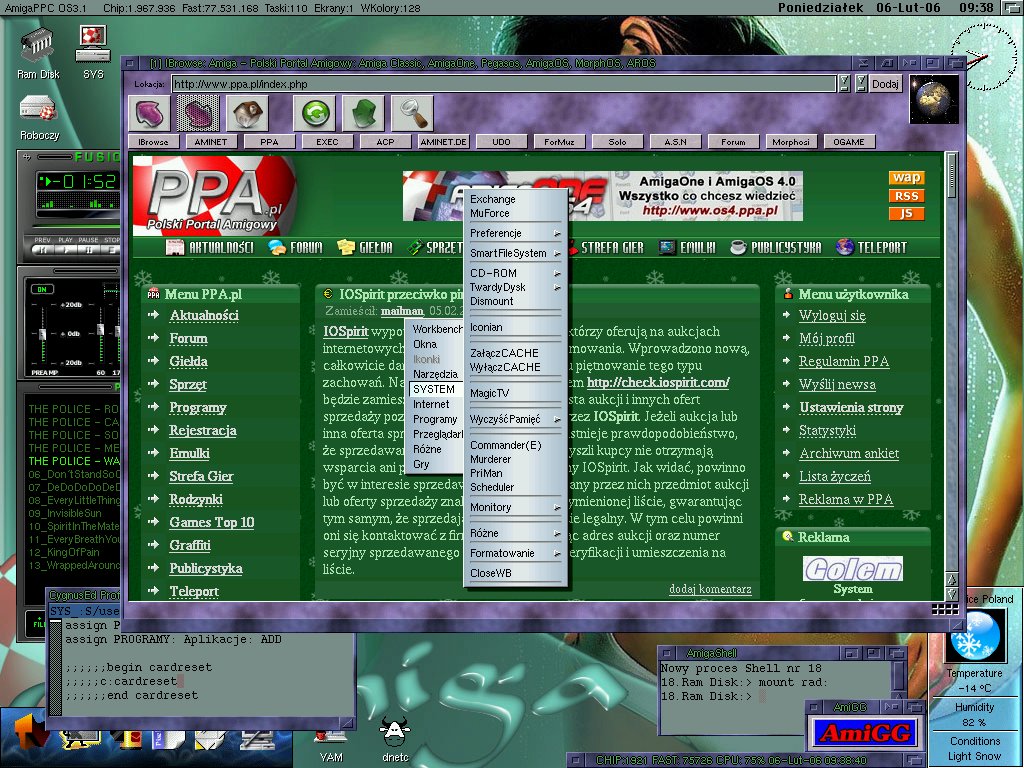This screenshot has width=1024, height=768.
Task: Expand the Preferencje submenu
Action: [x=515, y=233]
